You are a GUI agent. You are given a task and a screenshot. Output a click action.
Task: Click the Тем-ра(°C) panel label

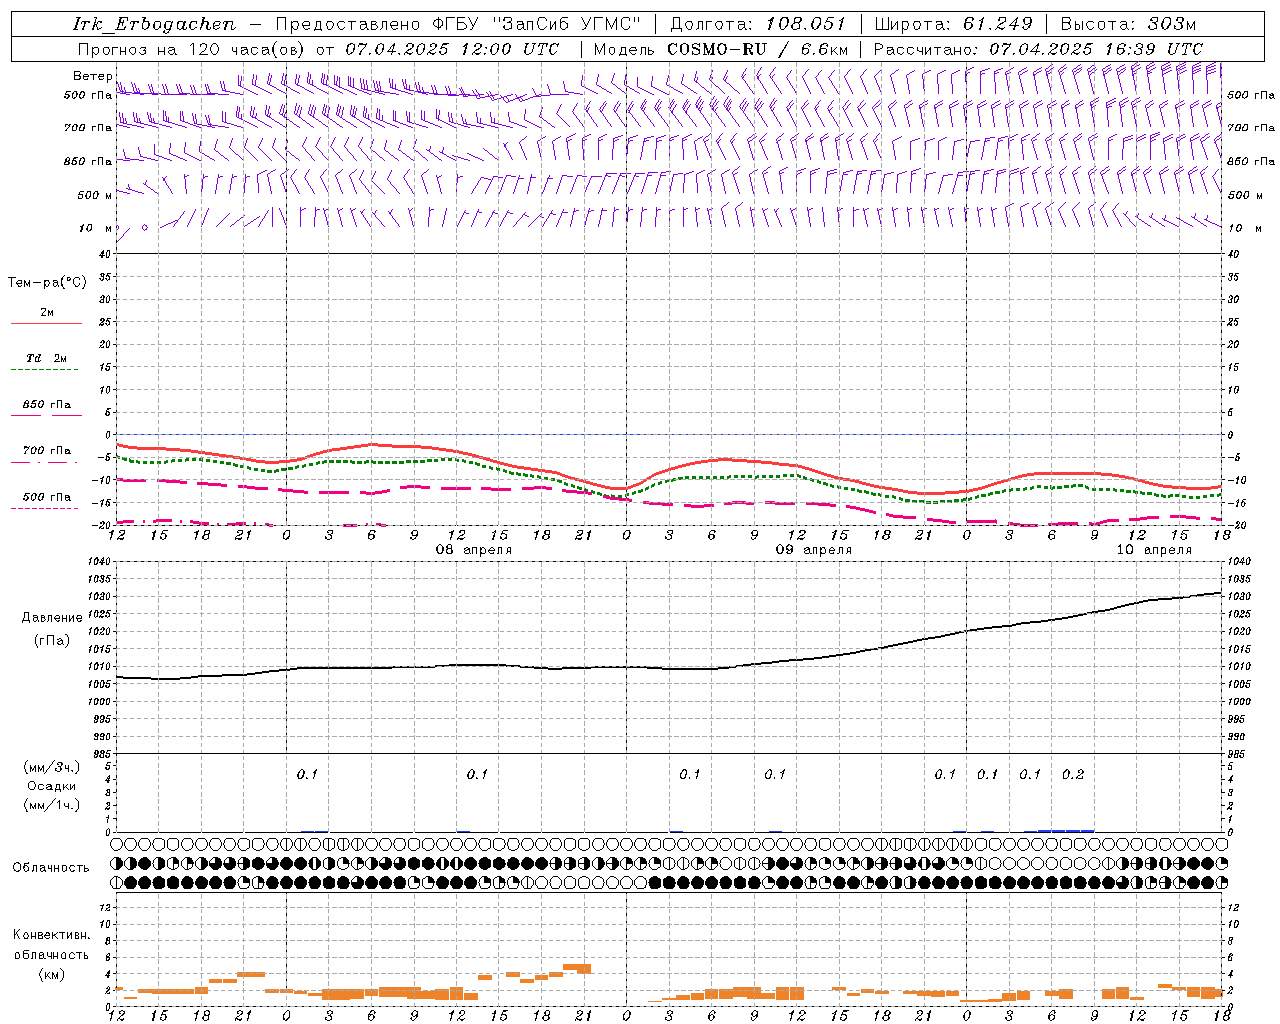(47, 283)
